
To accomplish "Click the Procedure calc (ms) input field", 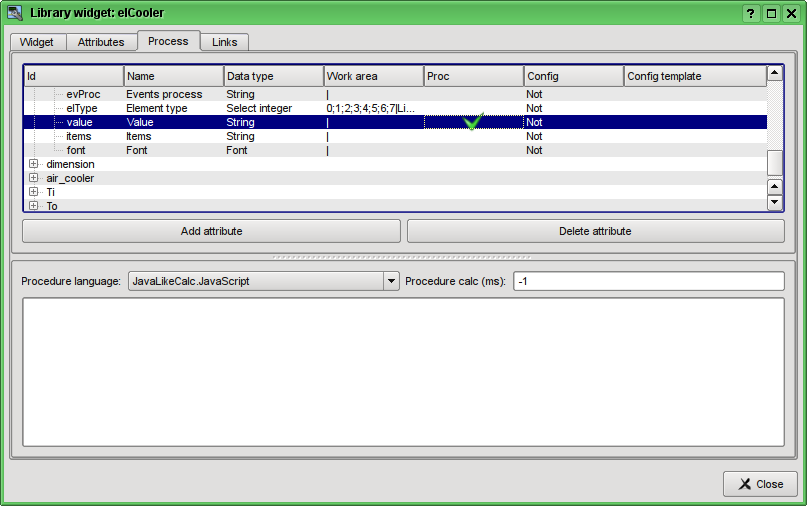I will click(648, 282).
